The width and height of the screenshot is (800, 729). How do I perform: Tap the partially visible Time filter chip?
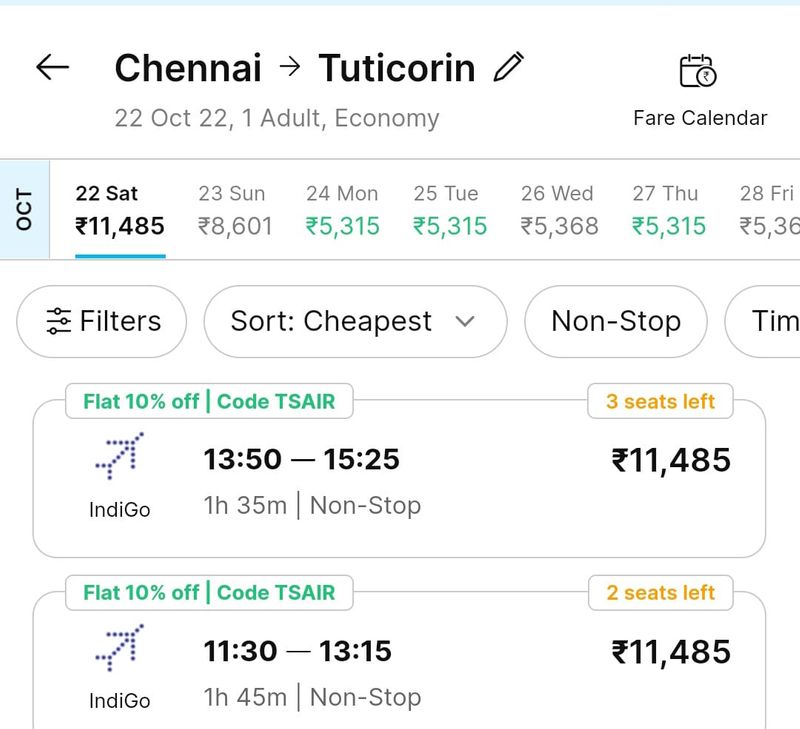(771, 321)
